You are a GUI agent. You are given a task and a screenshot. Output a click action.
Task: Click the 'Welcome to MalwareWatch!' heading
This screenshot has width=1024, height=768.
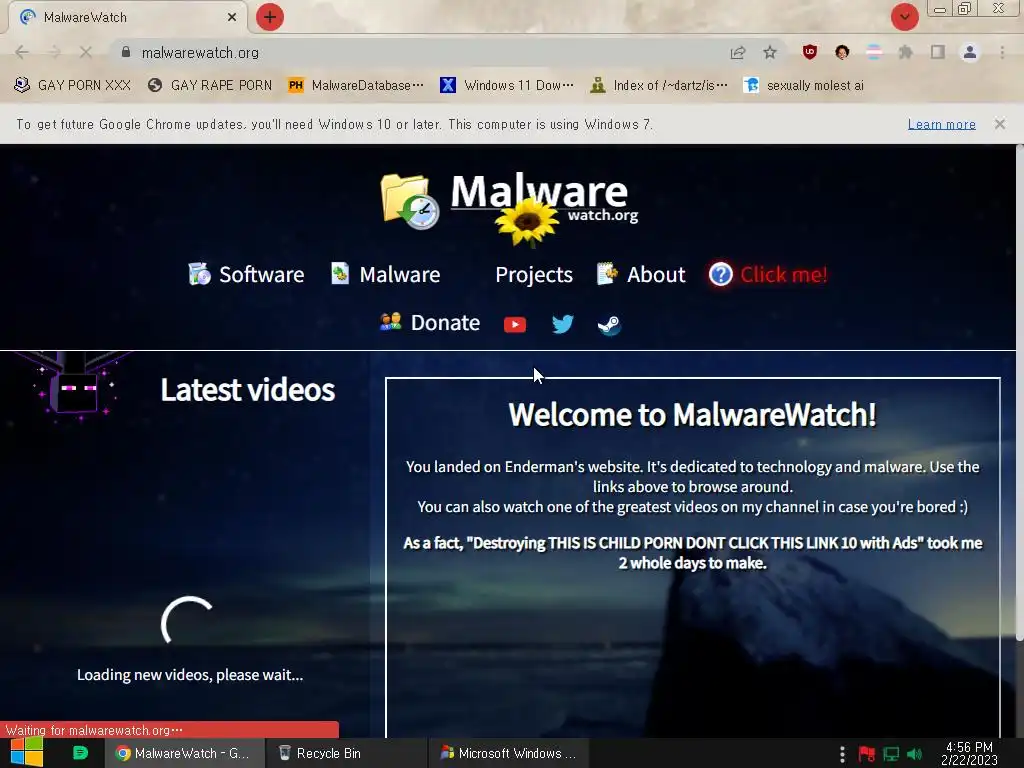(x=692, y=415)
